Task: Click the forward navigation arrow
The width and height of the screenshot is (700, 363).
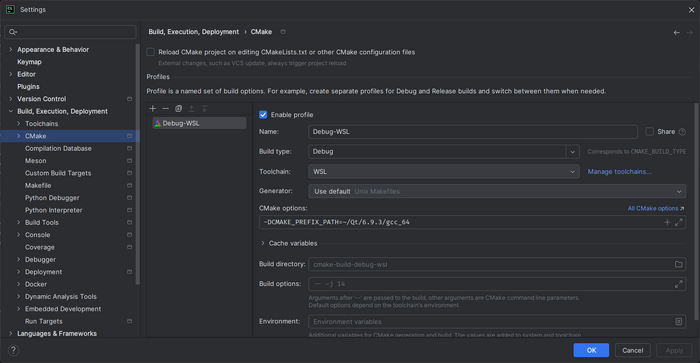Action: click(689, 32)
